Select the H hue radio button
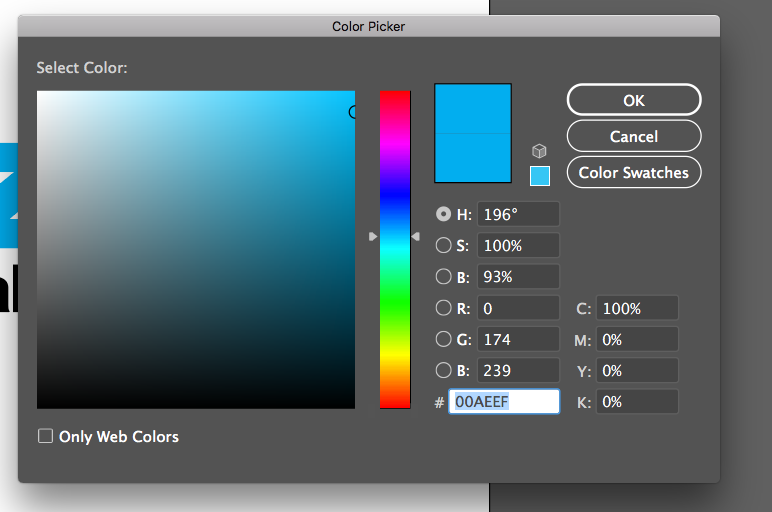 click(444, 214)
